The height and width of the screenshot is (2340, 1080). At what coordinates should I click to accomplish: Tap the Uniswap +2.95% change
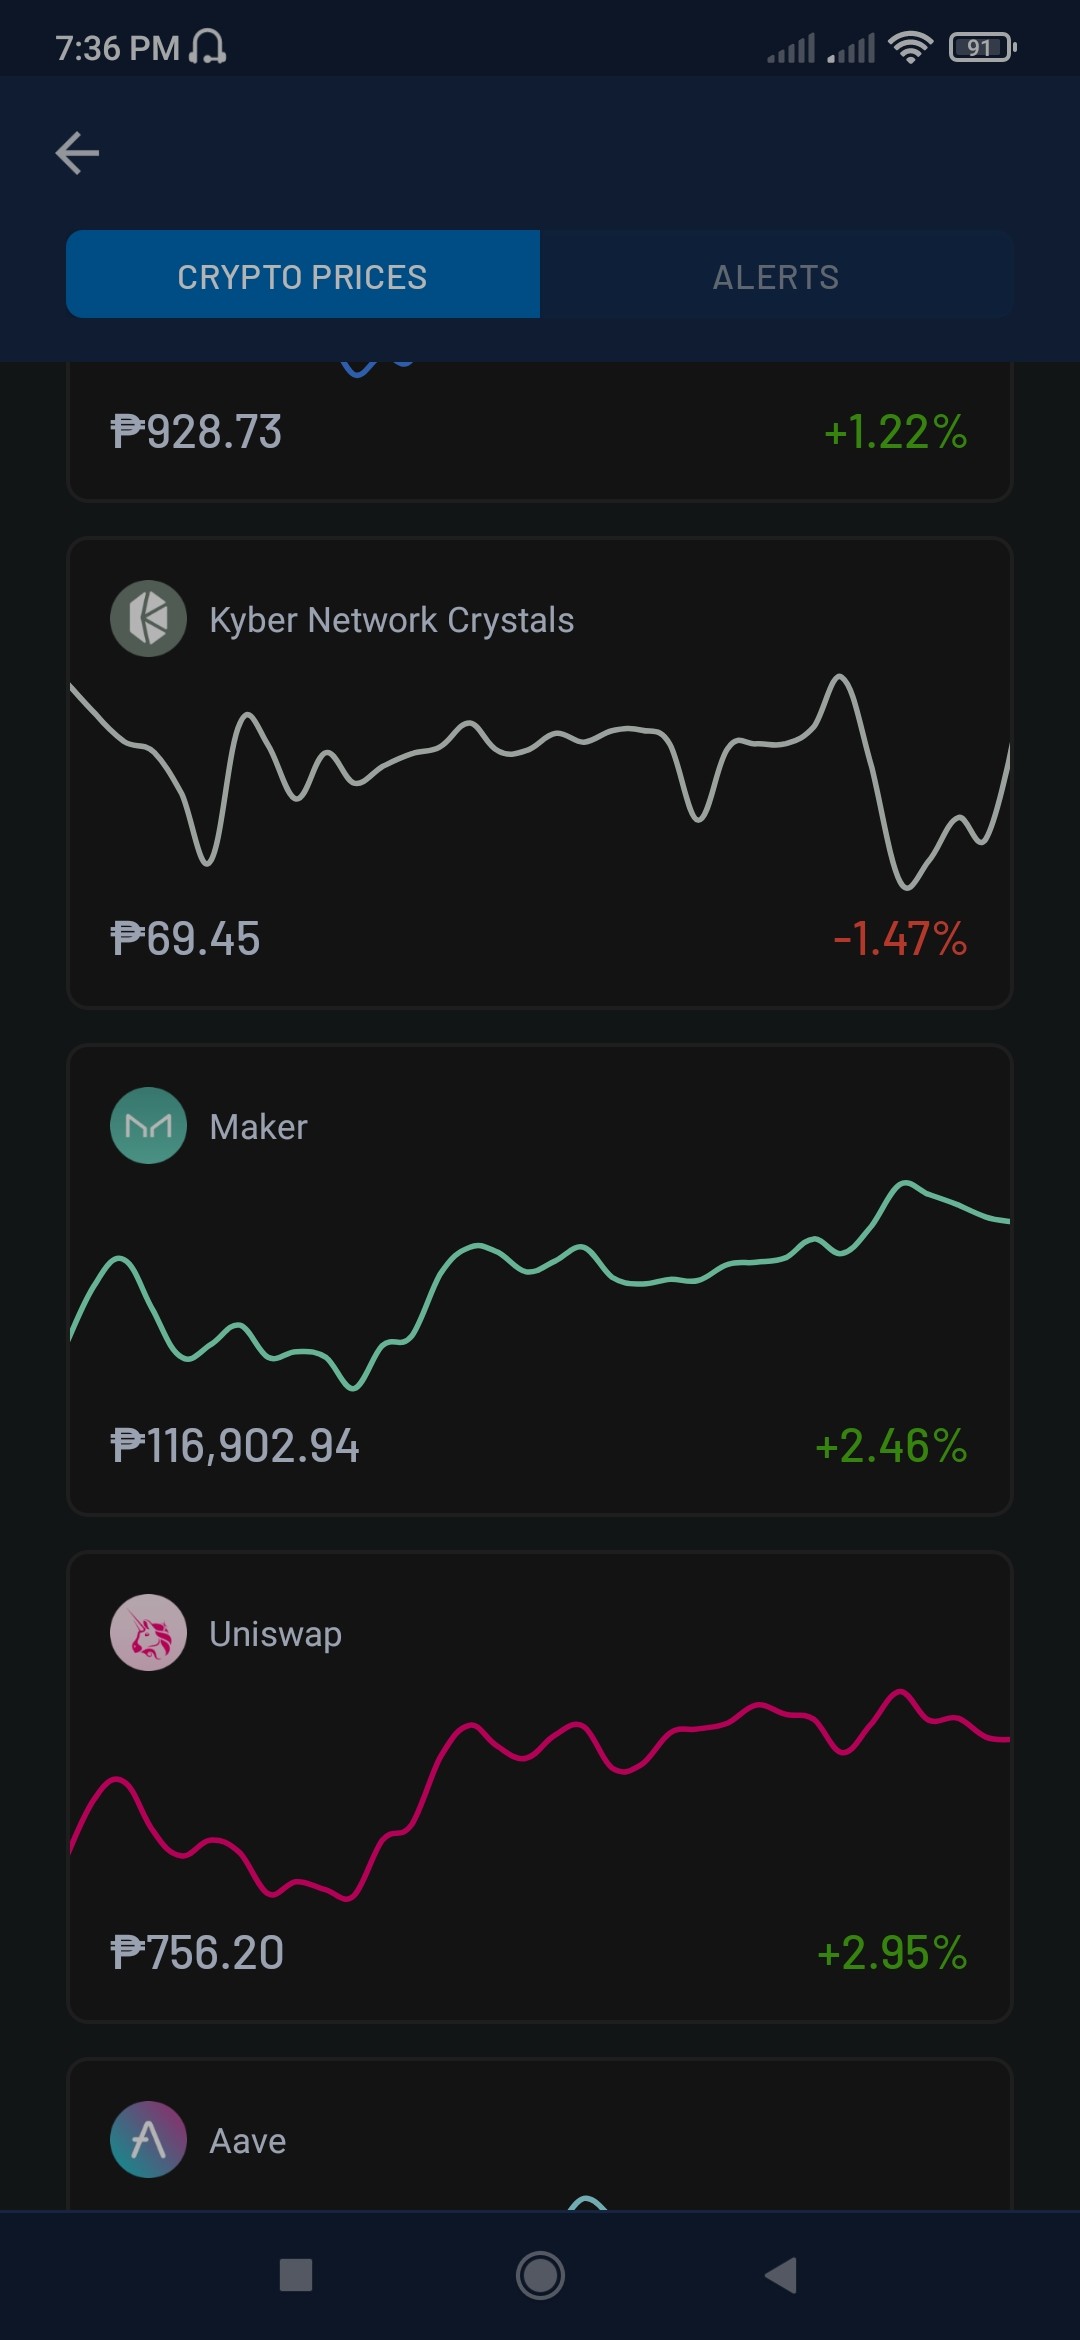[x=892, y=1953]
